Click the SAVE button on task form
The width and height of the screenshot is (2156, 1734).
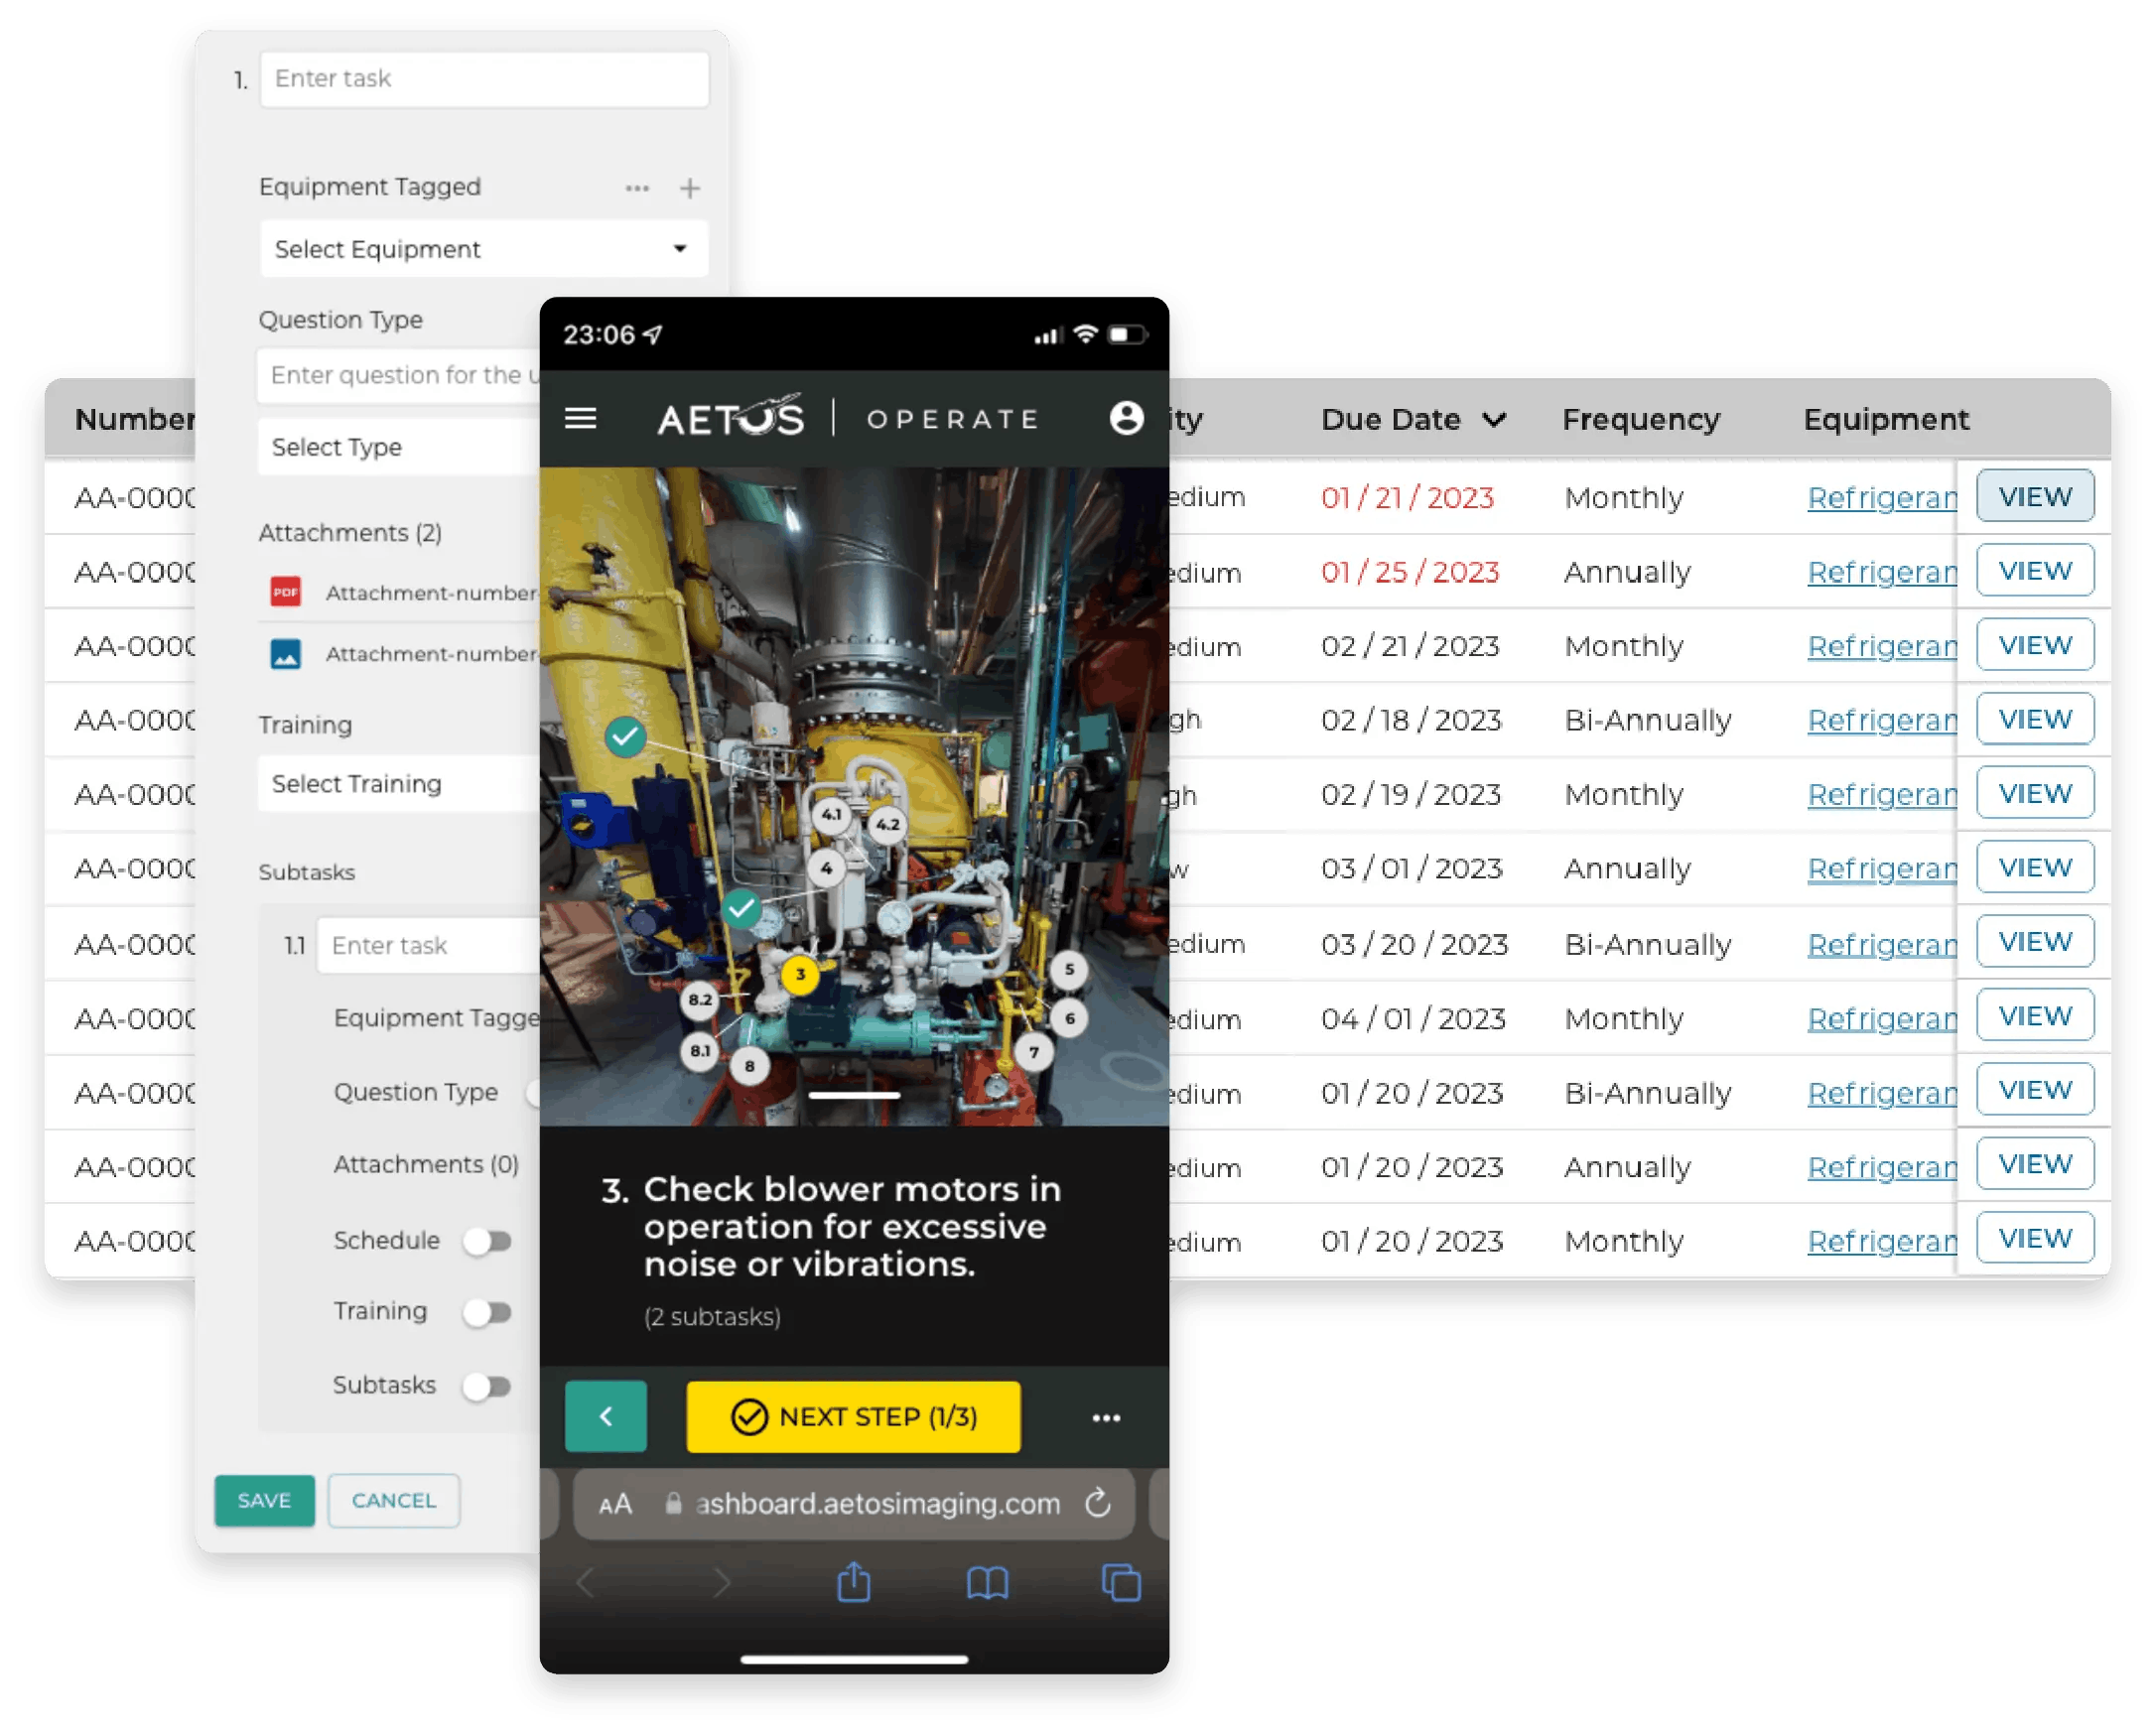269,1501
